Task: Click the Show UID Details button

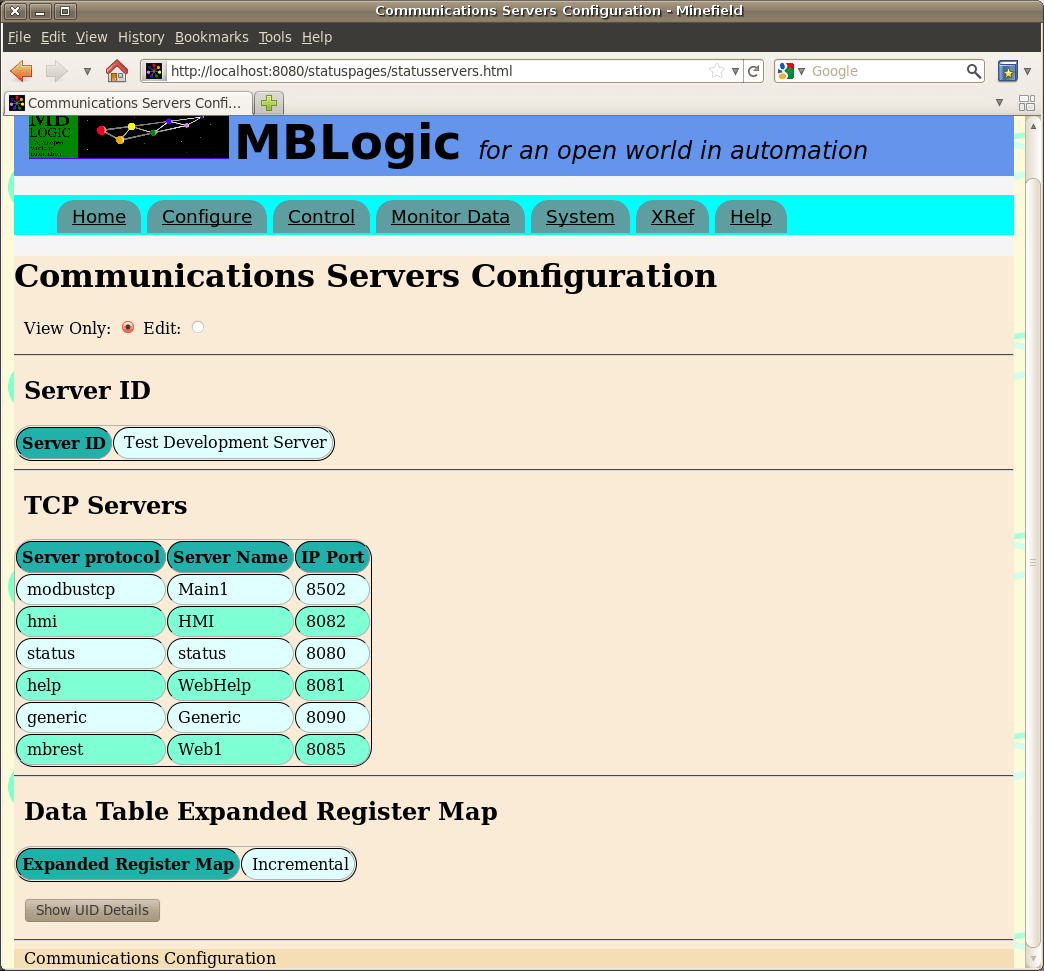Action: (x=93, y=910)
